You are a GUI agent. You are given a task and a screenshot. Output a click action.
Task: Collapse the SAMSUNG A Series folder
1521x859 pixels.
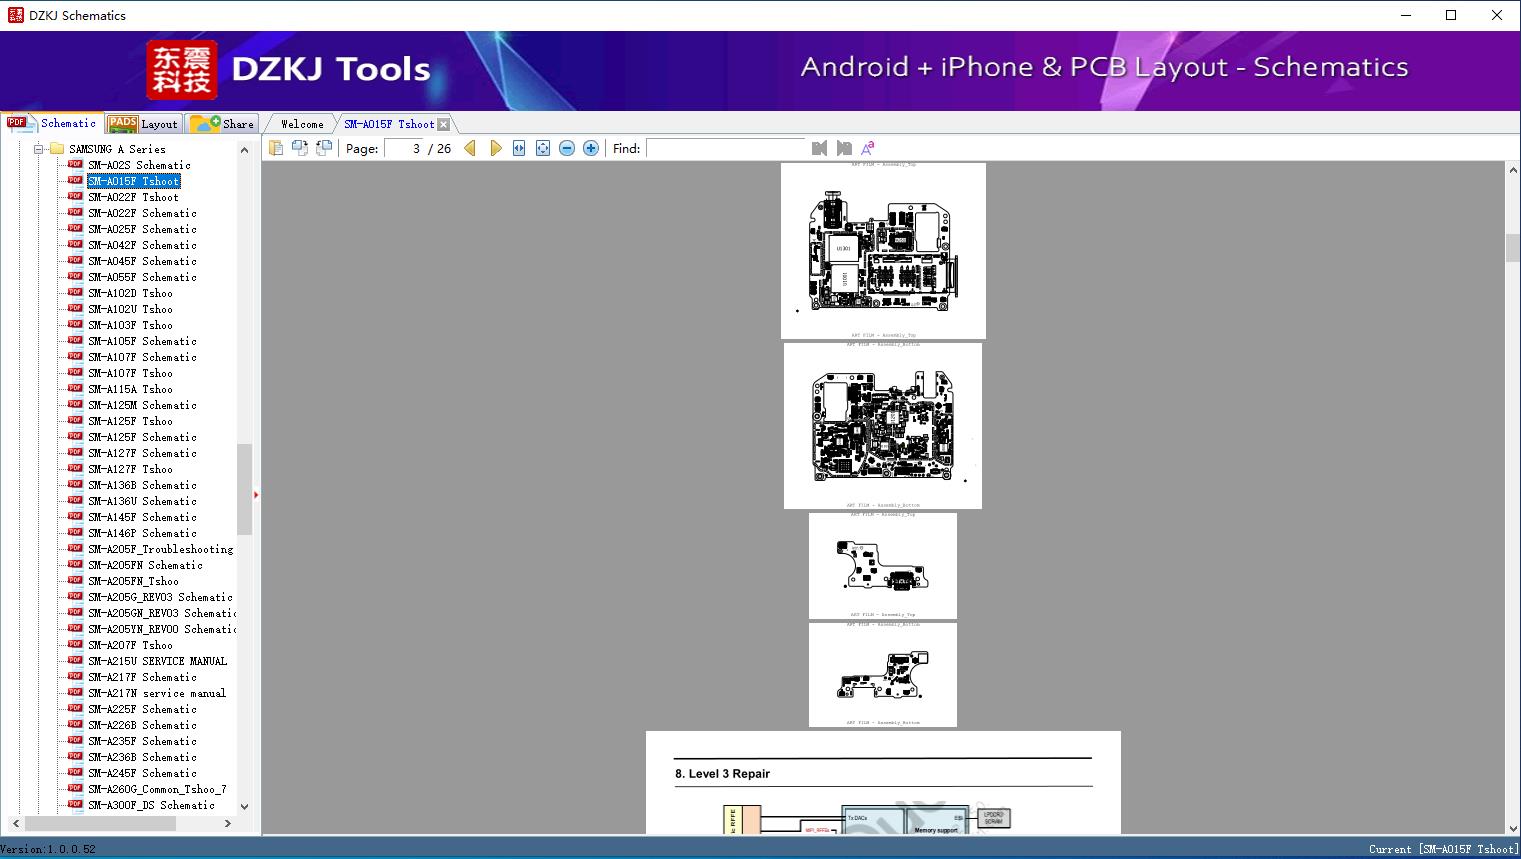click(39, 149)
